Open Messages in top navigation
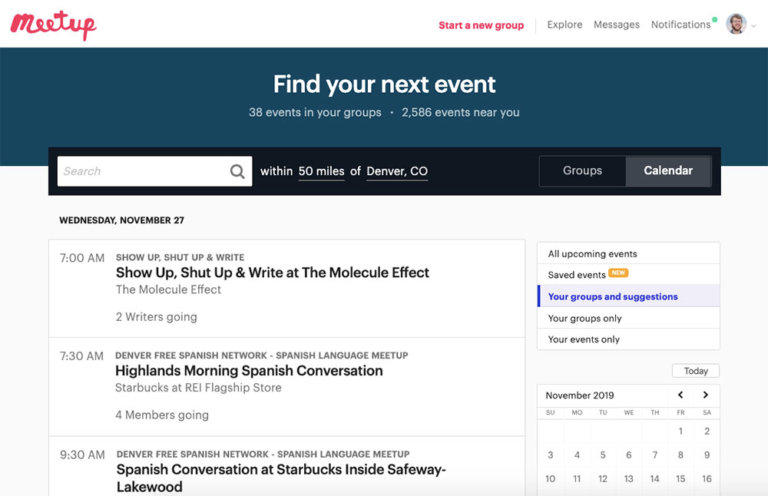This screenshot has width=768, height=496. click(616, 25)
